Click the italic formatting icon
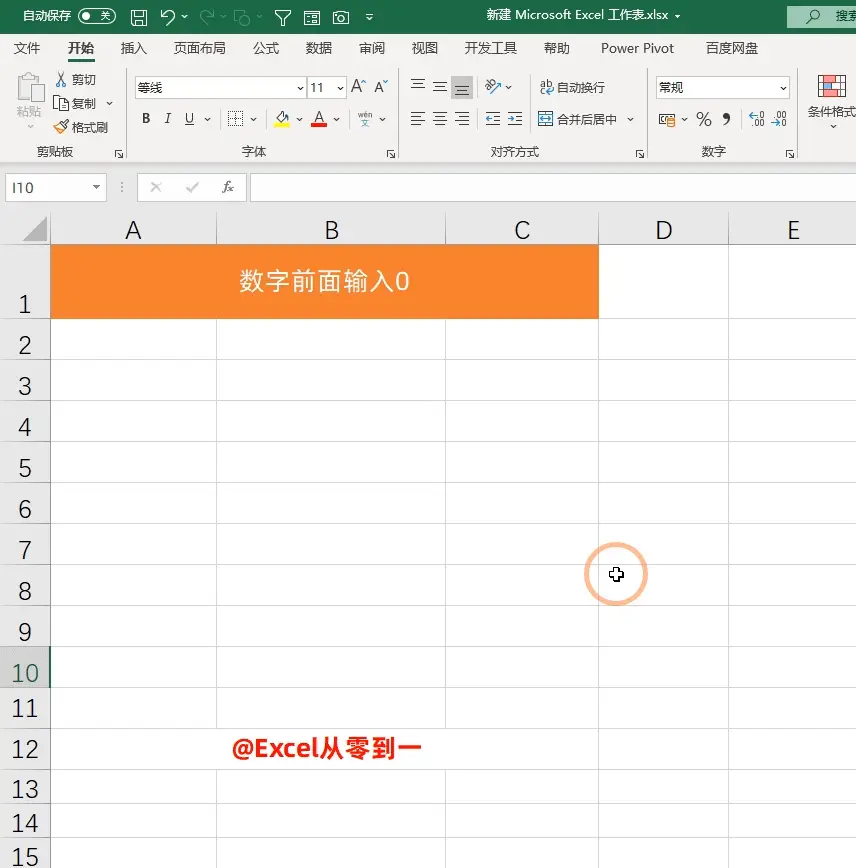This screenshot has height=868, width=856. point(166,119)
